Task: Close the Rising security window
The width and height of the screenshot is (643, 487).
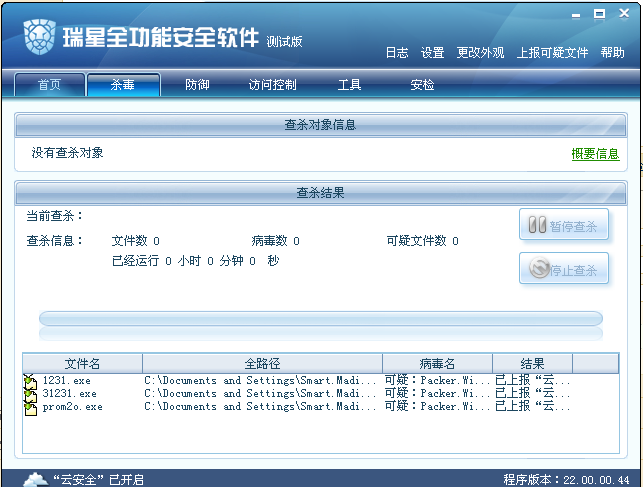Action: tap(624, 14)
